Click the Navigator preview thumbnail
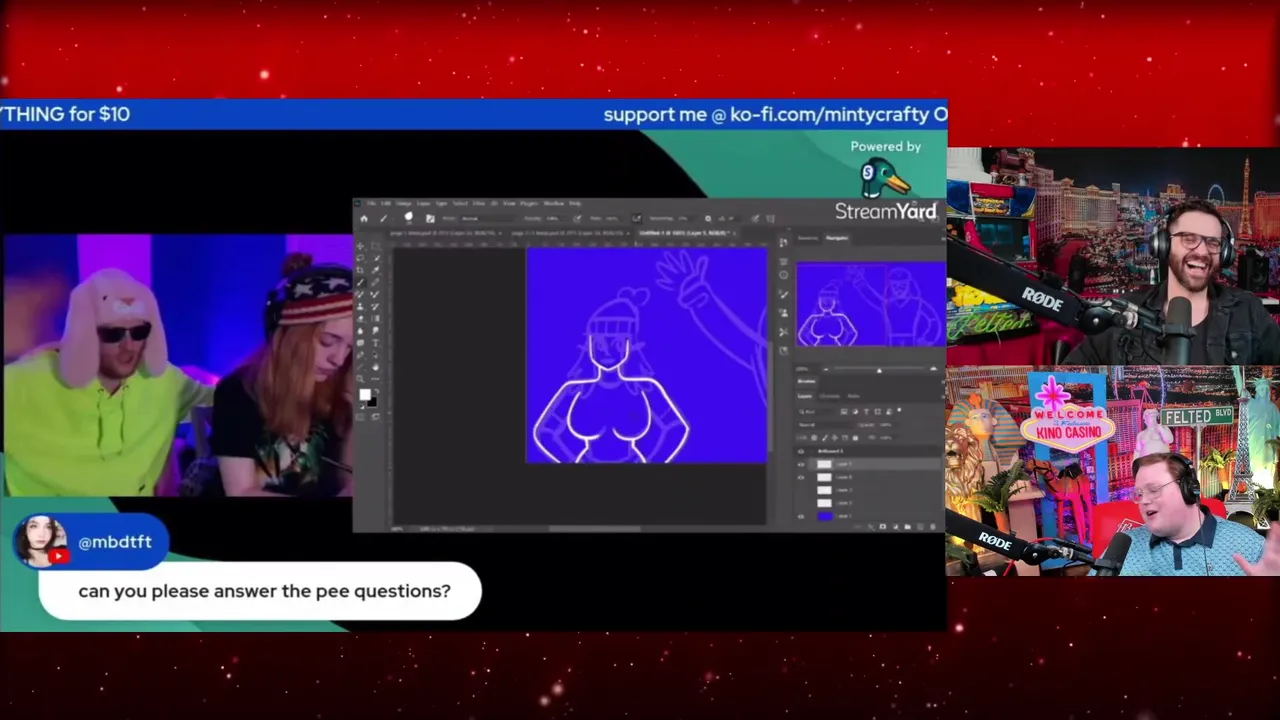Screen dimensions: 1280x720 (x=870, y=303)
